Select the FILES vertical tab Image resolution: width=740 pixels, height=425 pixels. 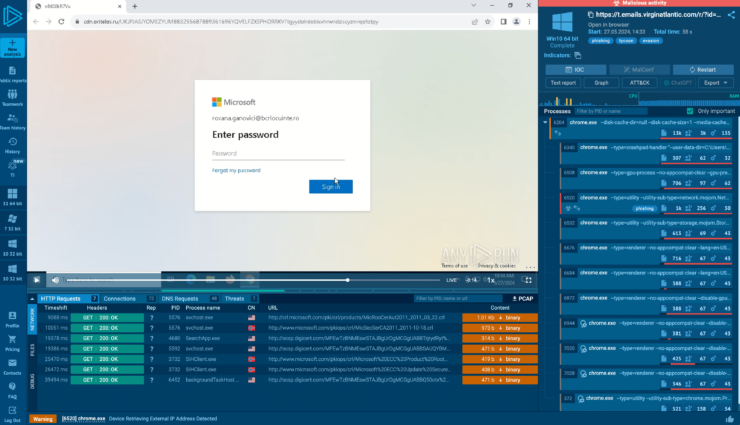tap(32, 350)
